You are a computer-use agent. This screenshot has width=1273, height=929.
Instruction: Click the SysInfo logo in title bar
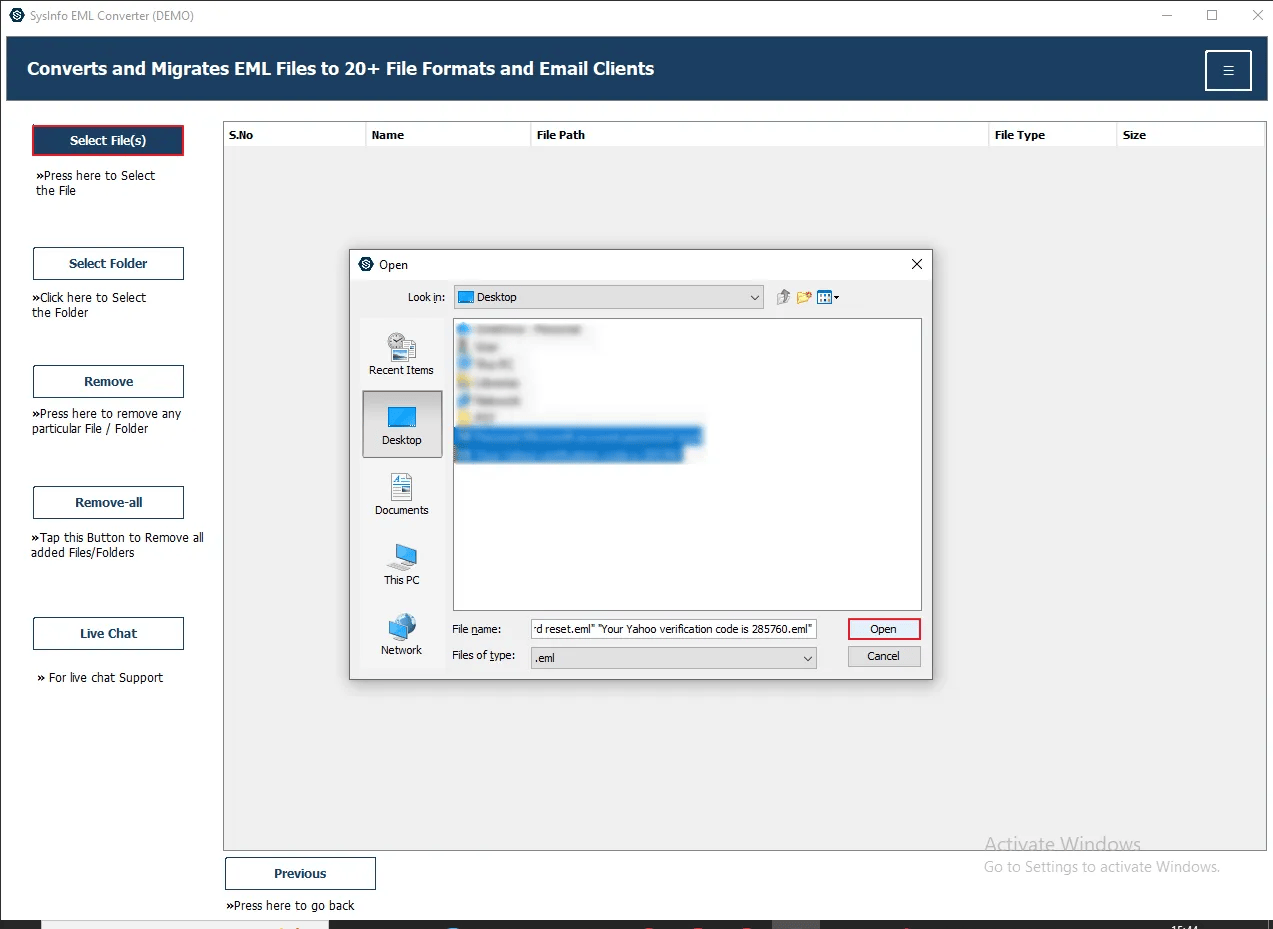tap(16, 16)
